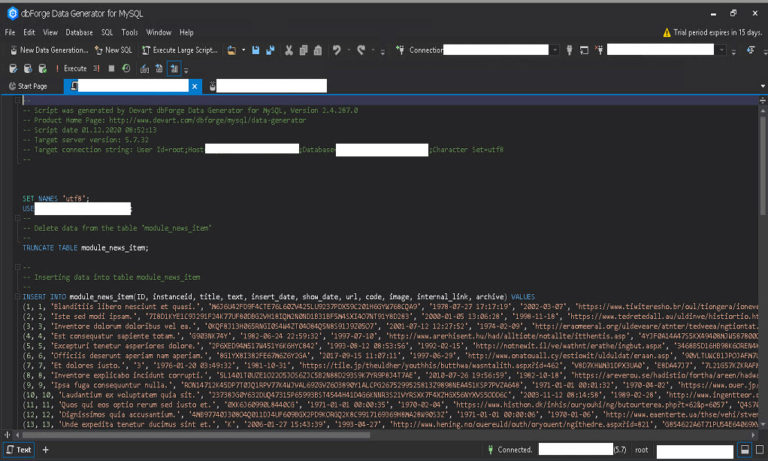Viewport: 768px width, 461px height.
Task: Click the edit database pencil icon
Action: pos(13,69)
